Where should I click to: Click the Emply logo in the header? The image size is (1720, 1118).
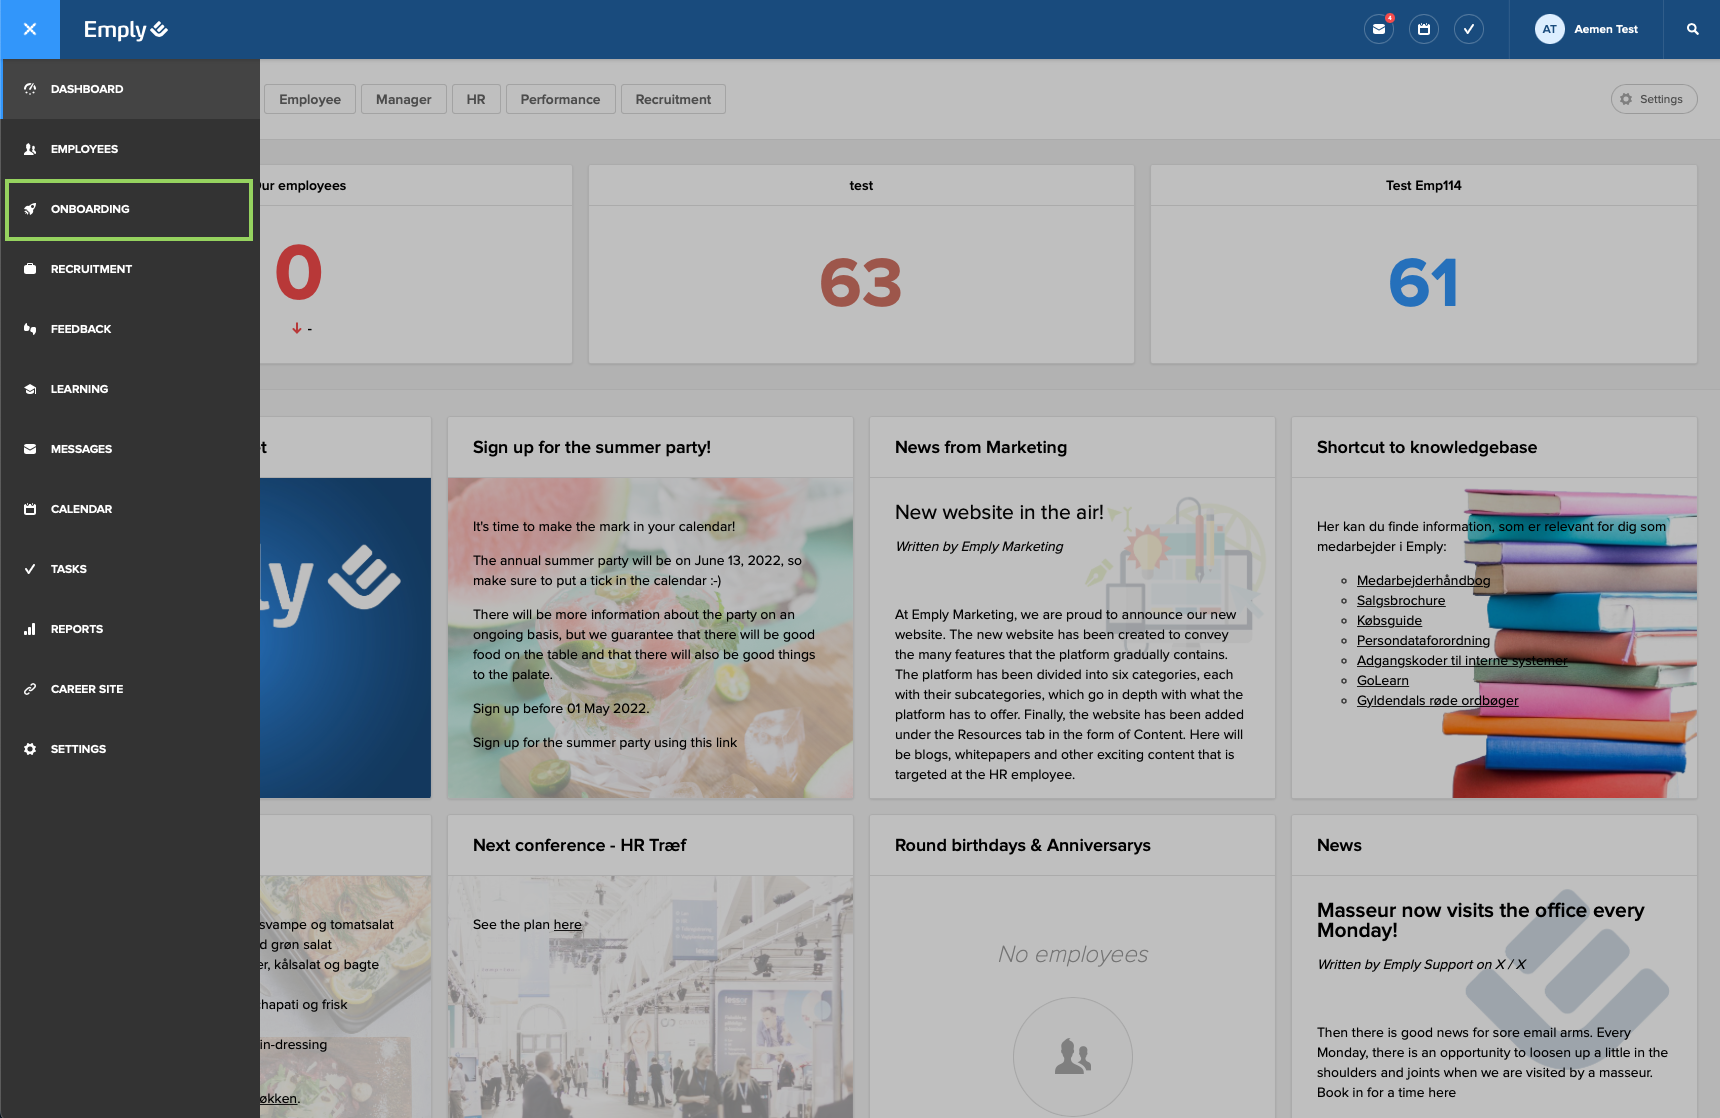click(x=124, y=29)
